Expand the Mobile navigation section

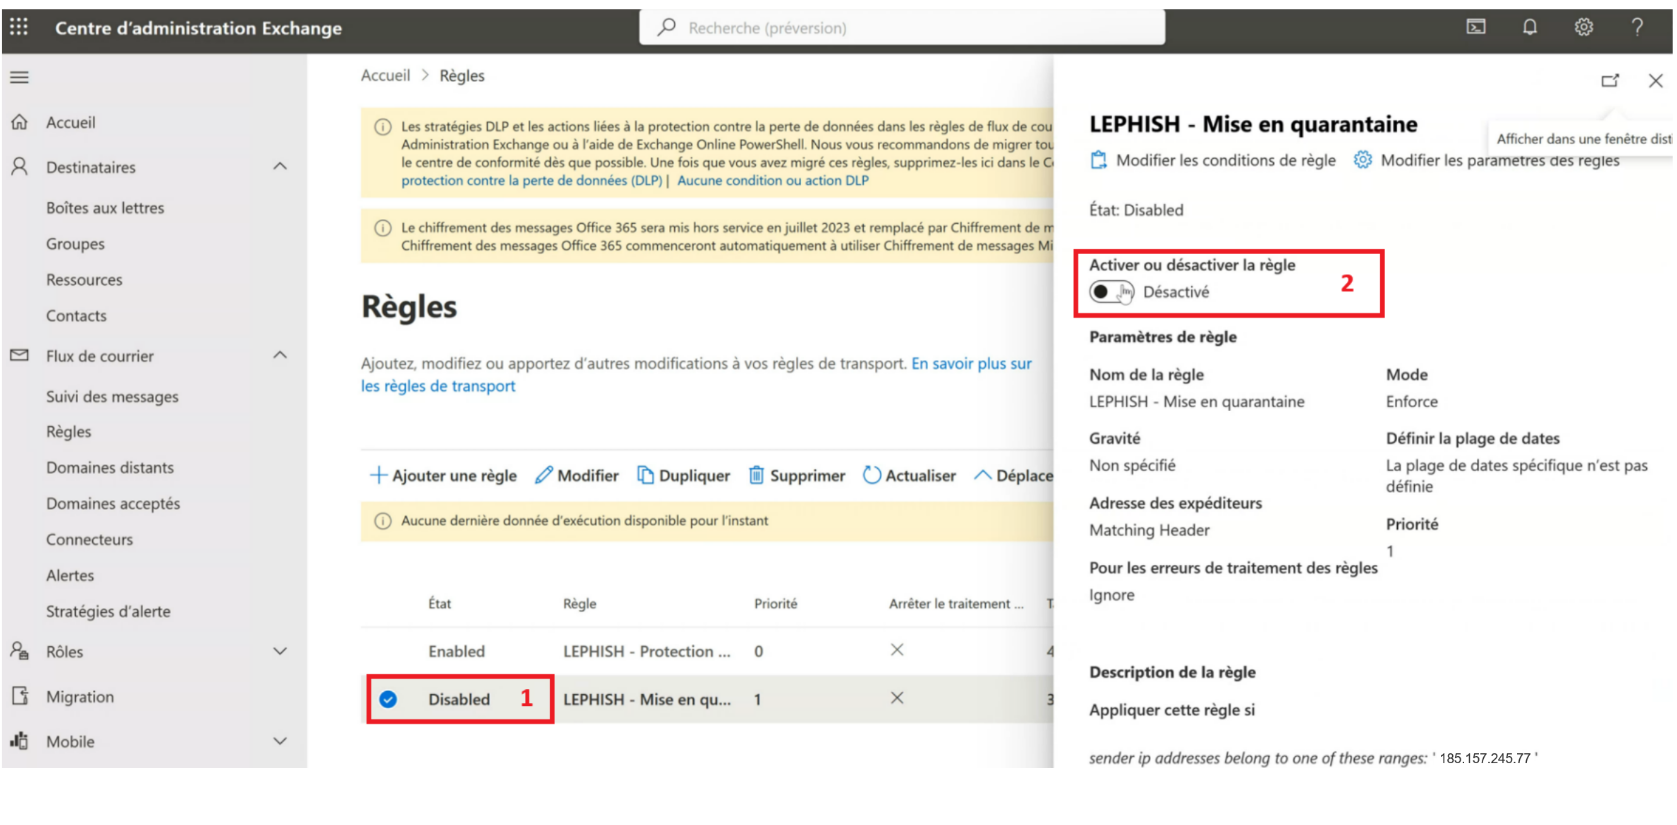(280, 742)
